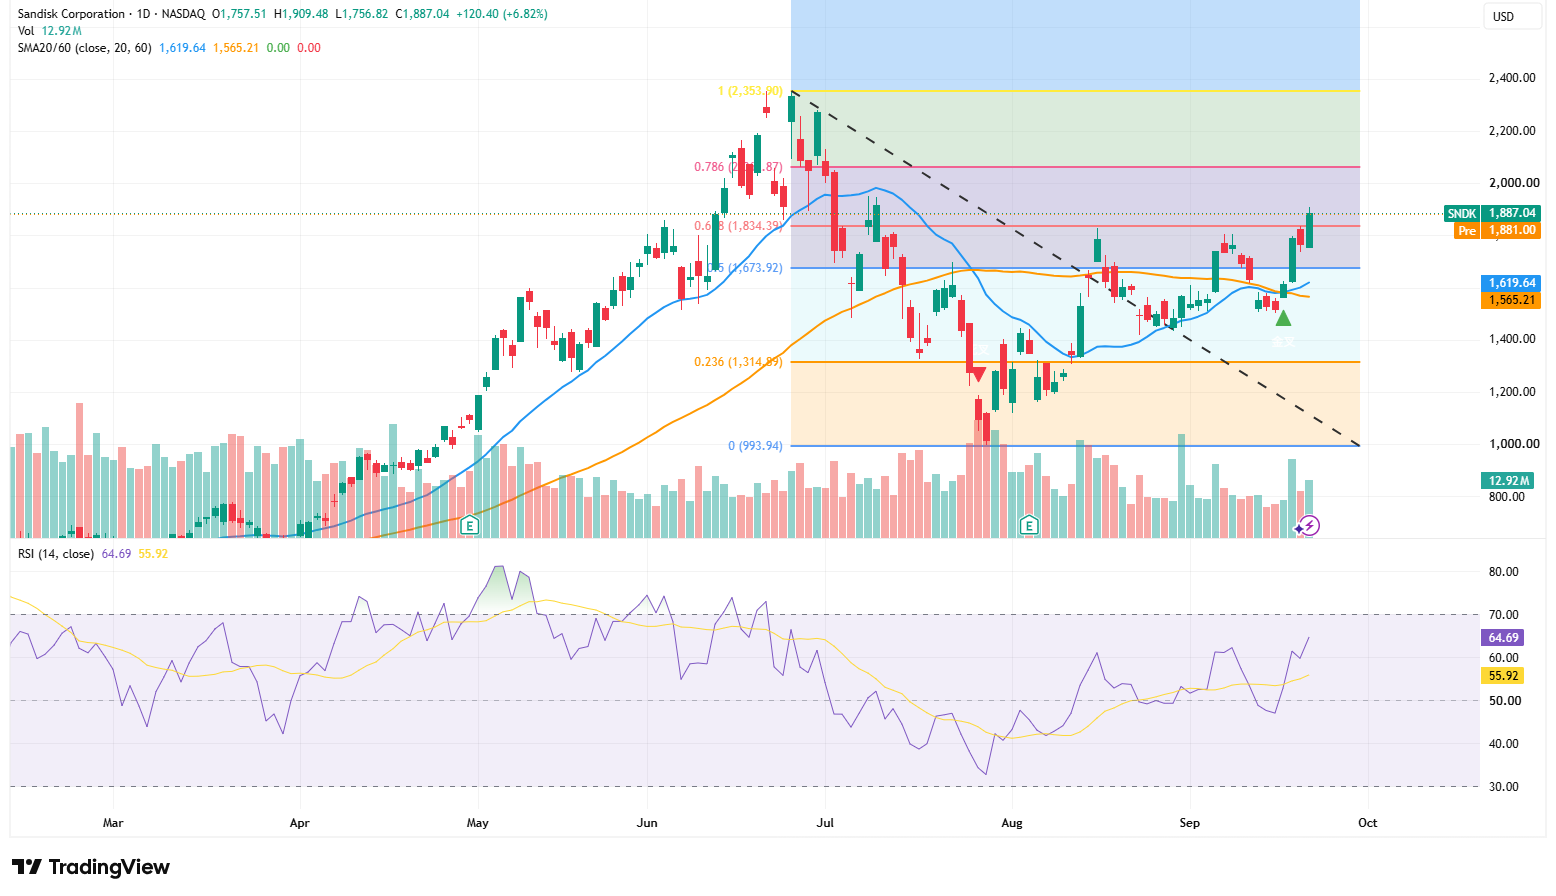Click the May label on time axis
Viewport: 1556px width, 896px height.
tap(477, 823)
